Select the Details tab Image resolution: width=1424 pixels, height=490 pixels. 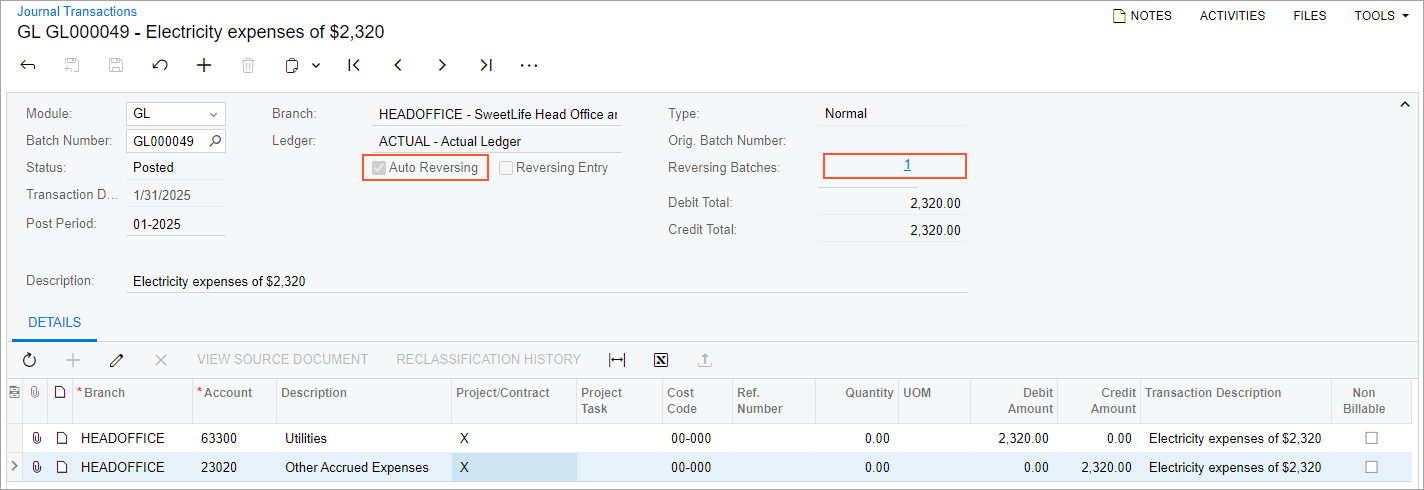(55, 323)
